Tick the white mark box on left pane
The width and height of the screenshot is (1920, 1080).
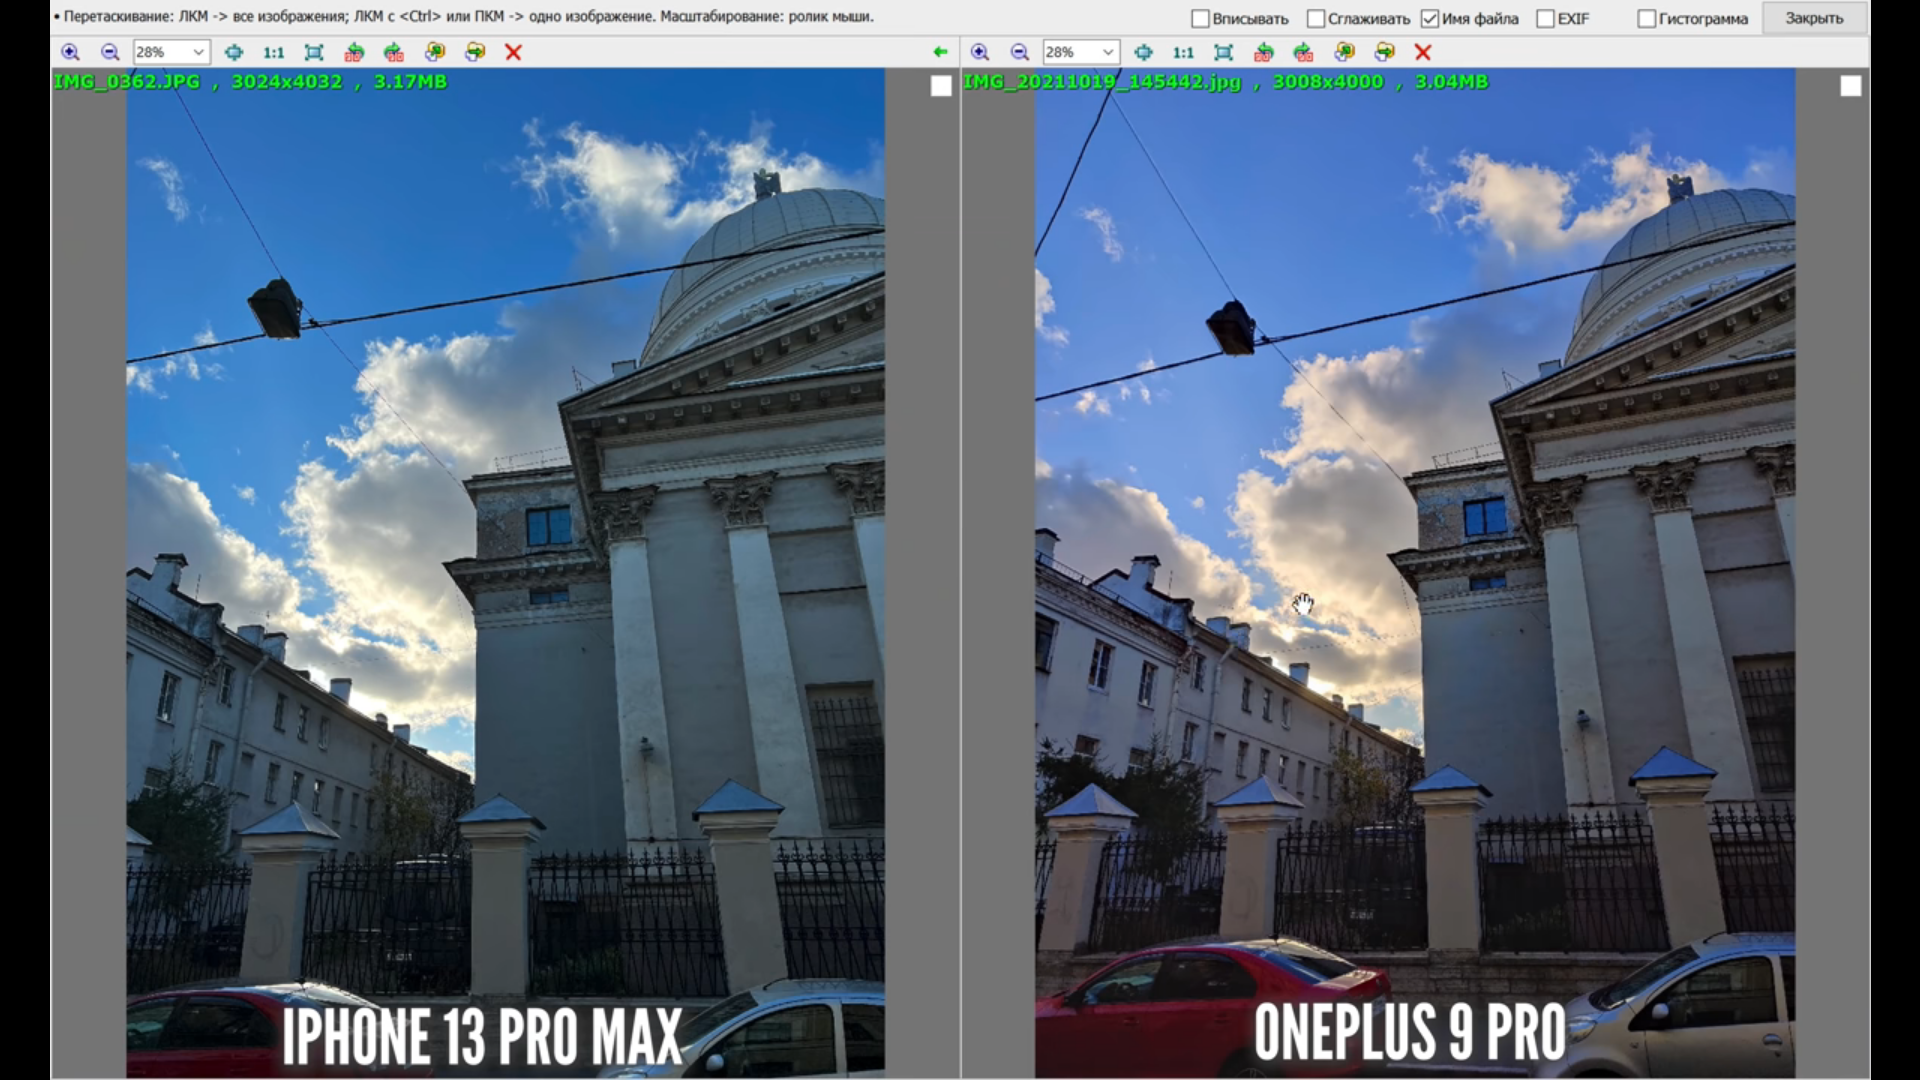941,87
